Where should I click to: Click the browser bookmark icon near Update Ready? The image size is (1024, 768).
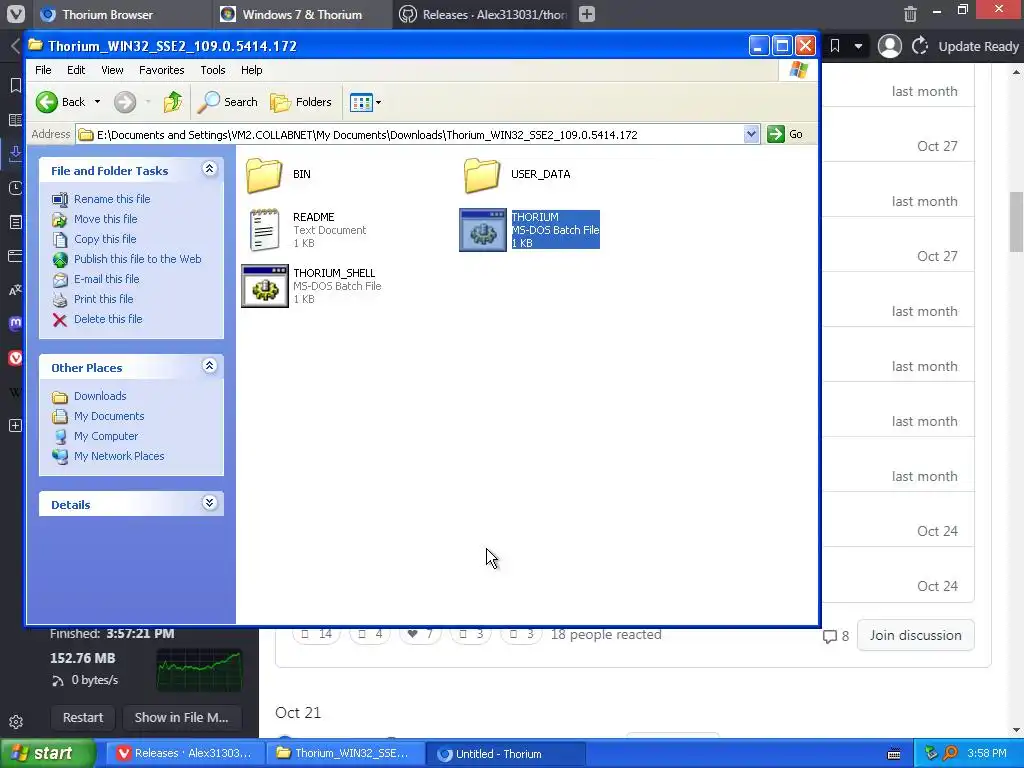[835, 46]
